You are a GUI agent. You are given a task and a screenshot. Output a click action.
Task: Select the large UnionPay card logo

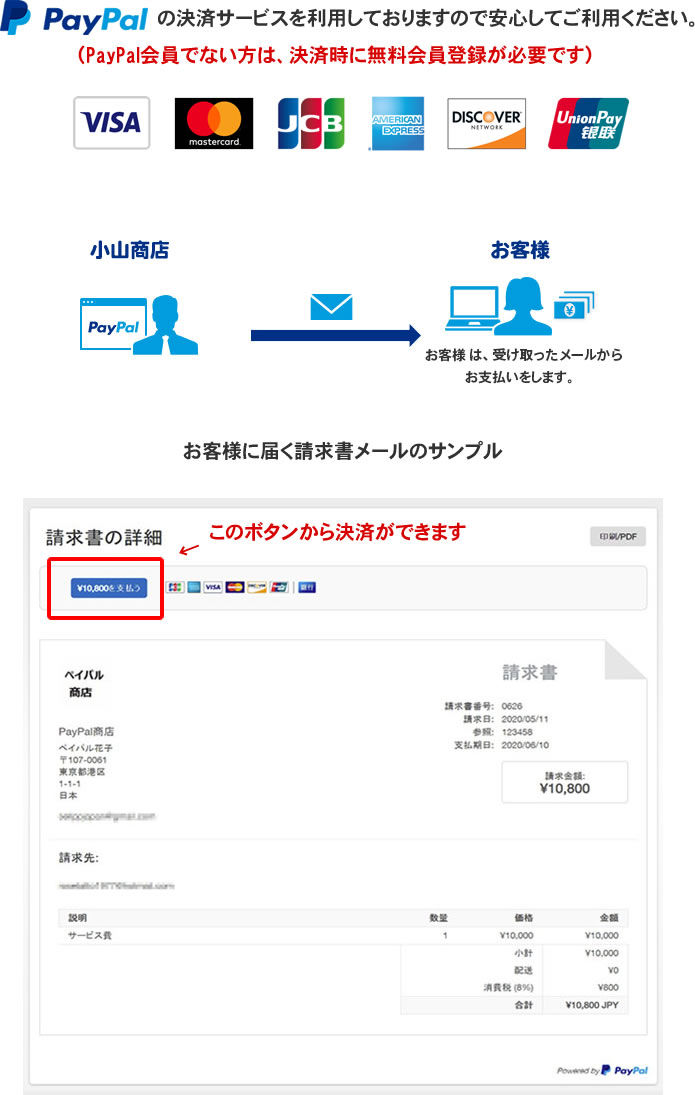point(588,124)
